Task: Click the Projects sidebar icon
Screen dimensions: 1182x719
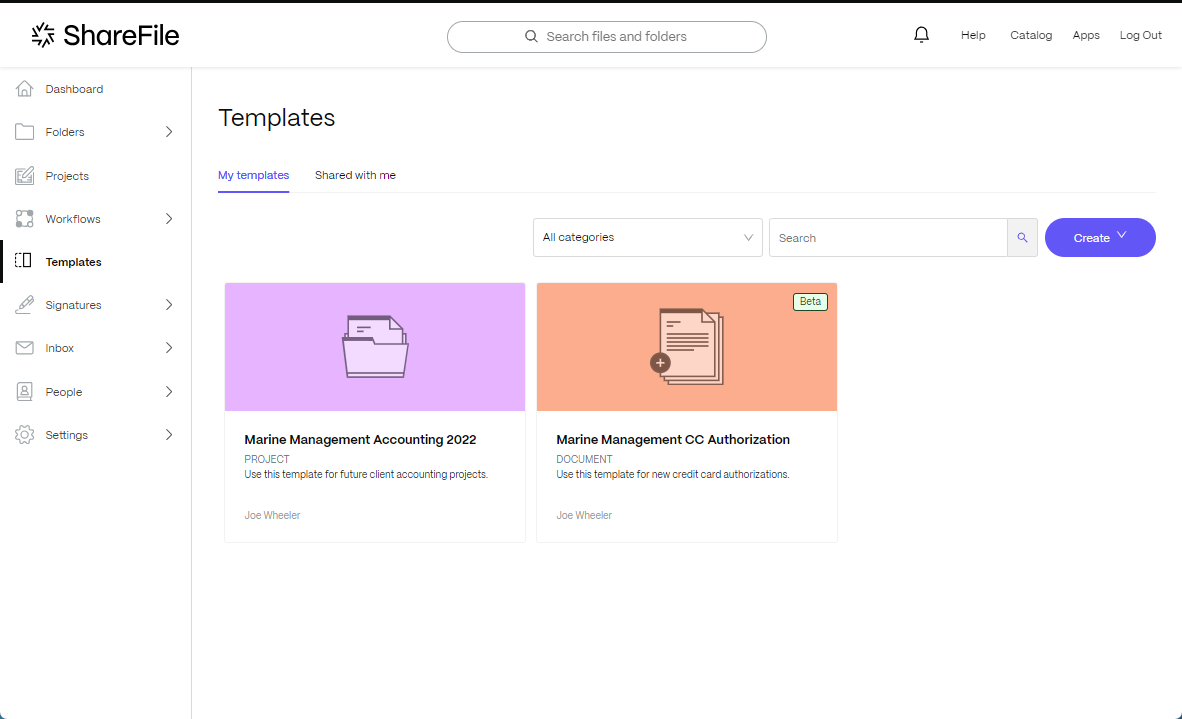Action: click(x=24, y=176)
